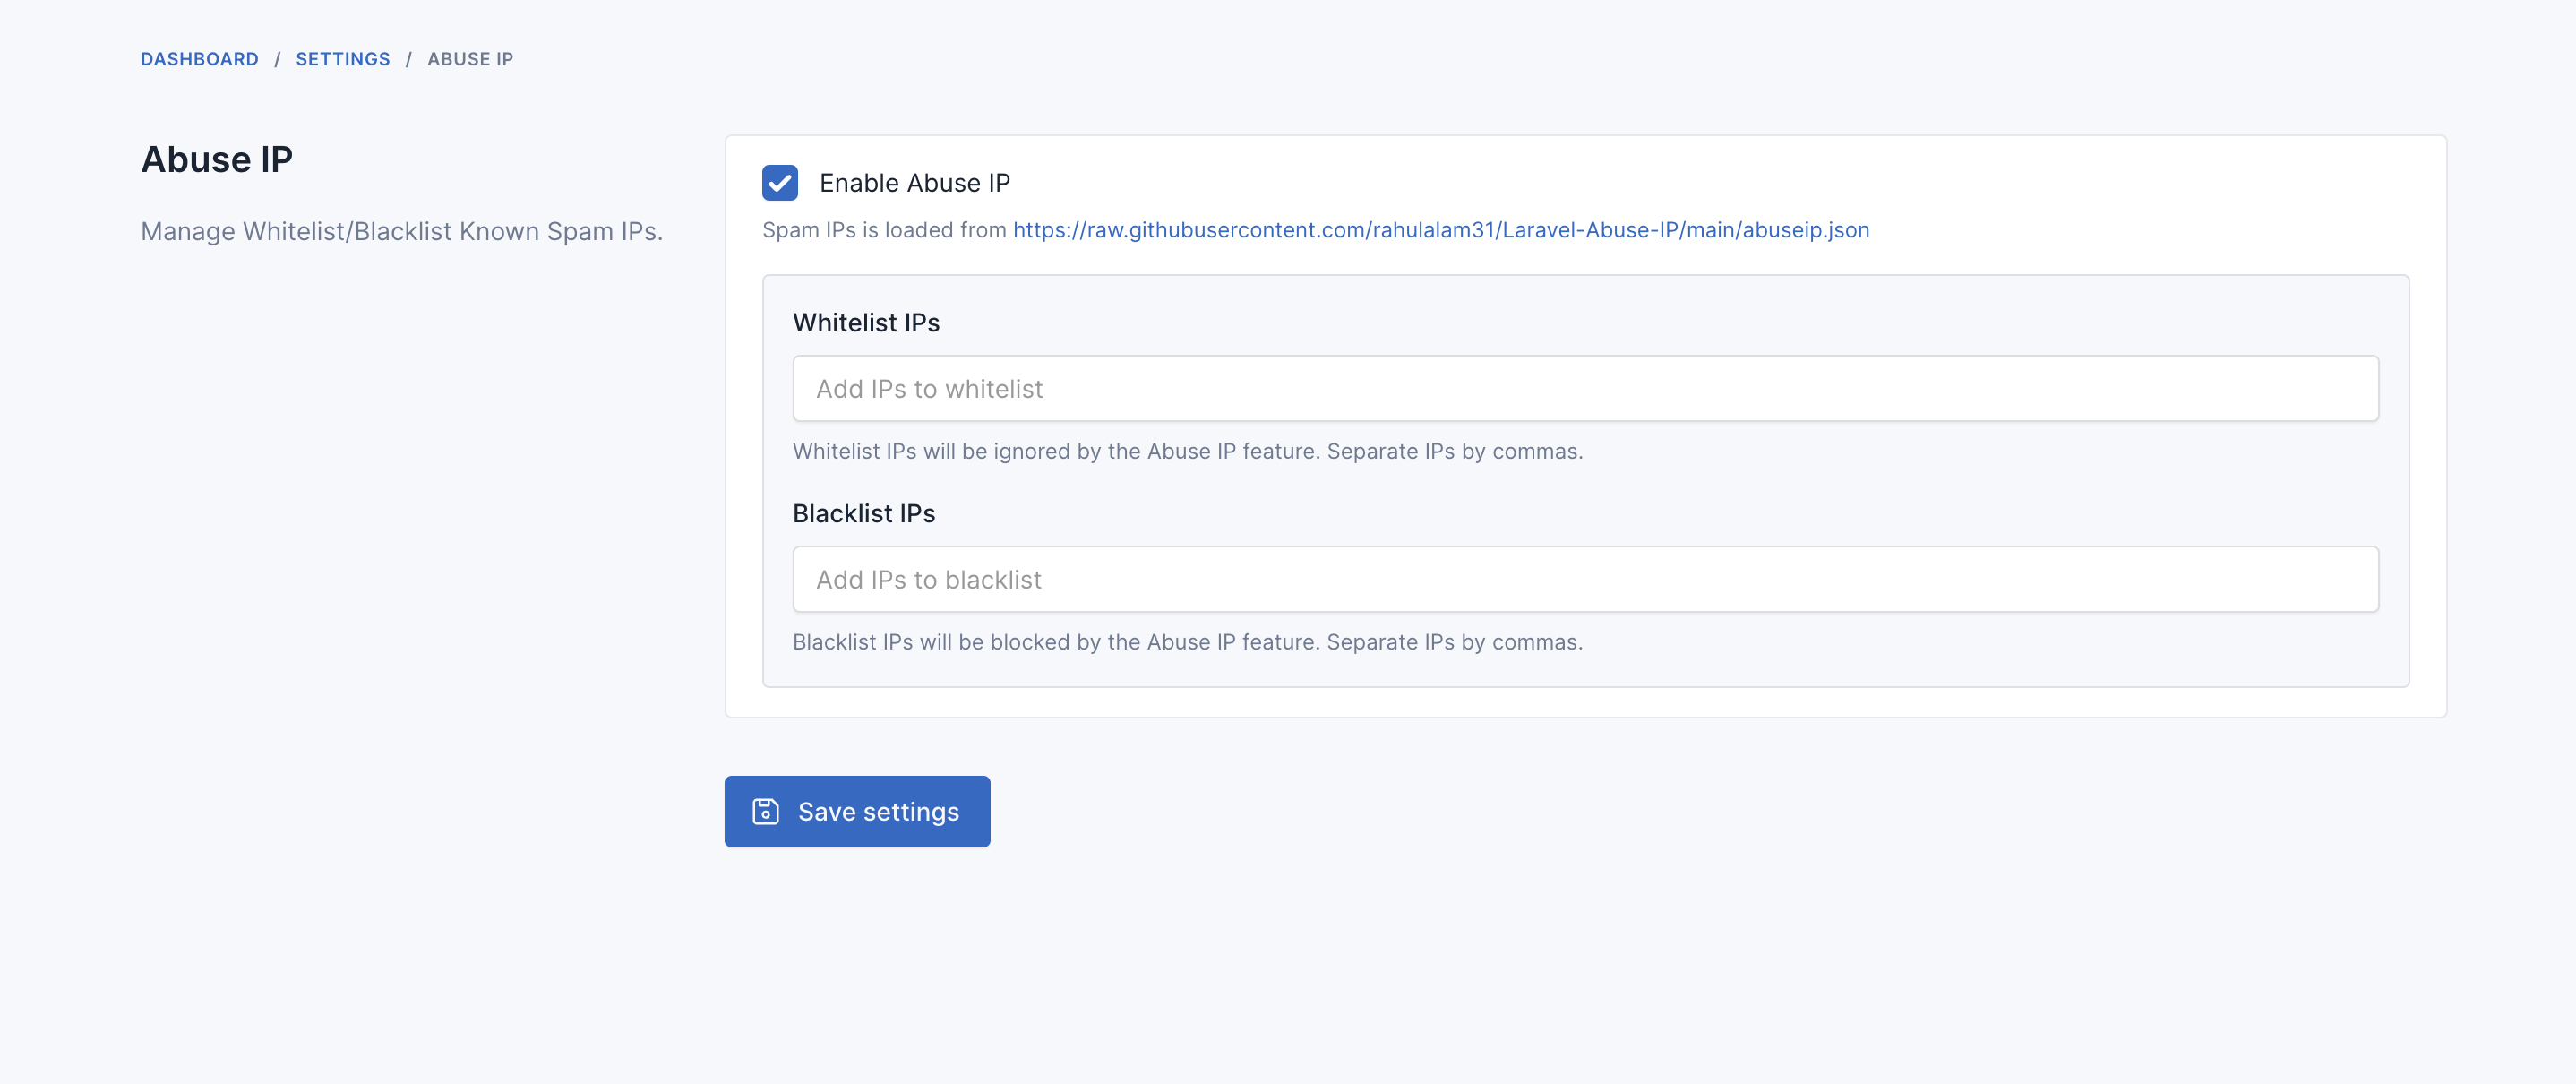The height and width of the screenshot is (1084, 2576).
Task: Click the Enable Abuse IP label text
Action: point(914,183)
